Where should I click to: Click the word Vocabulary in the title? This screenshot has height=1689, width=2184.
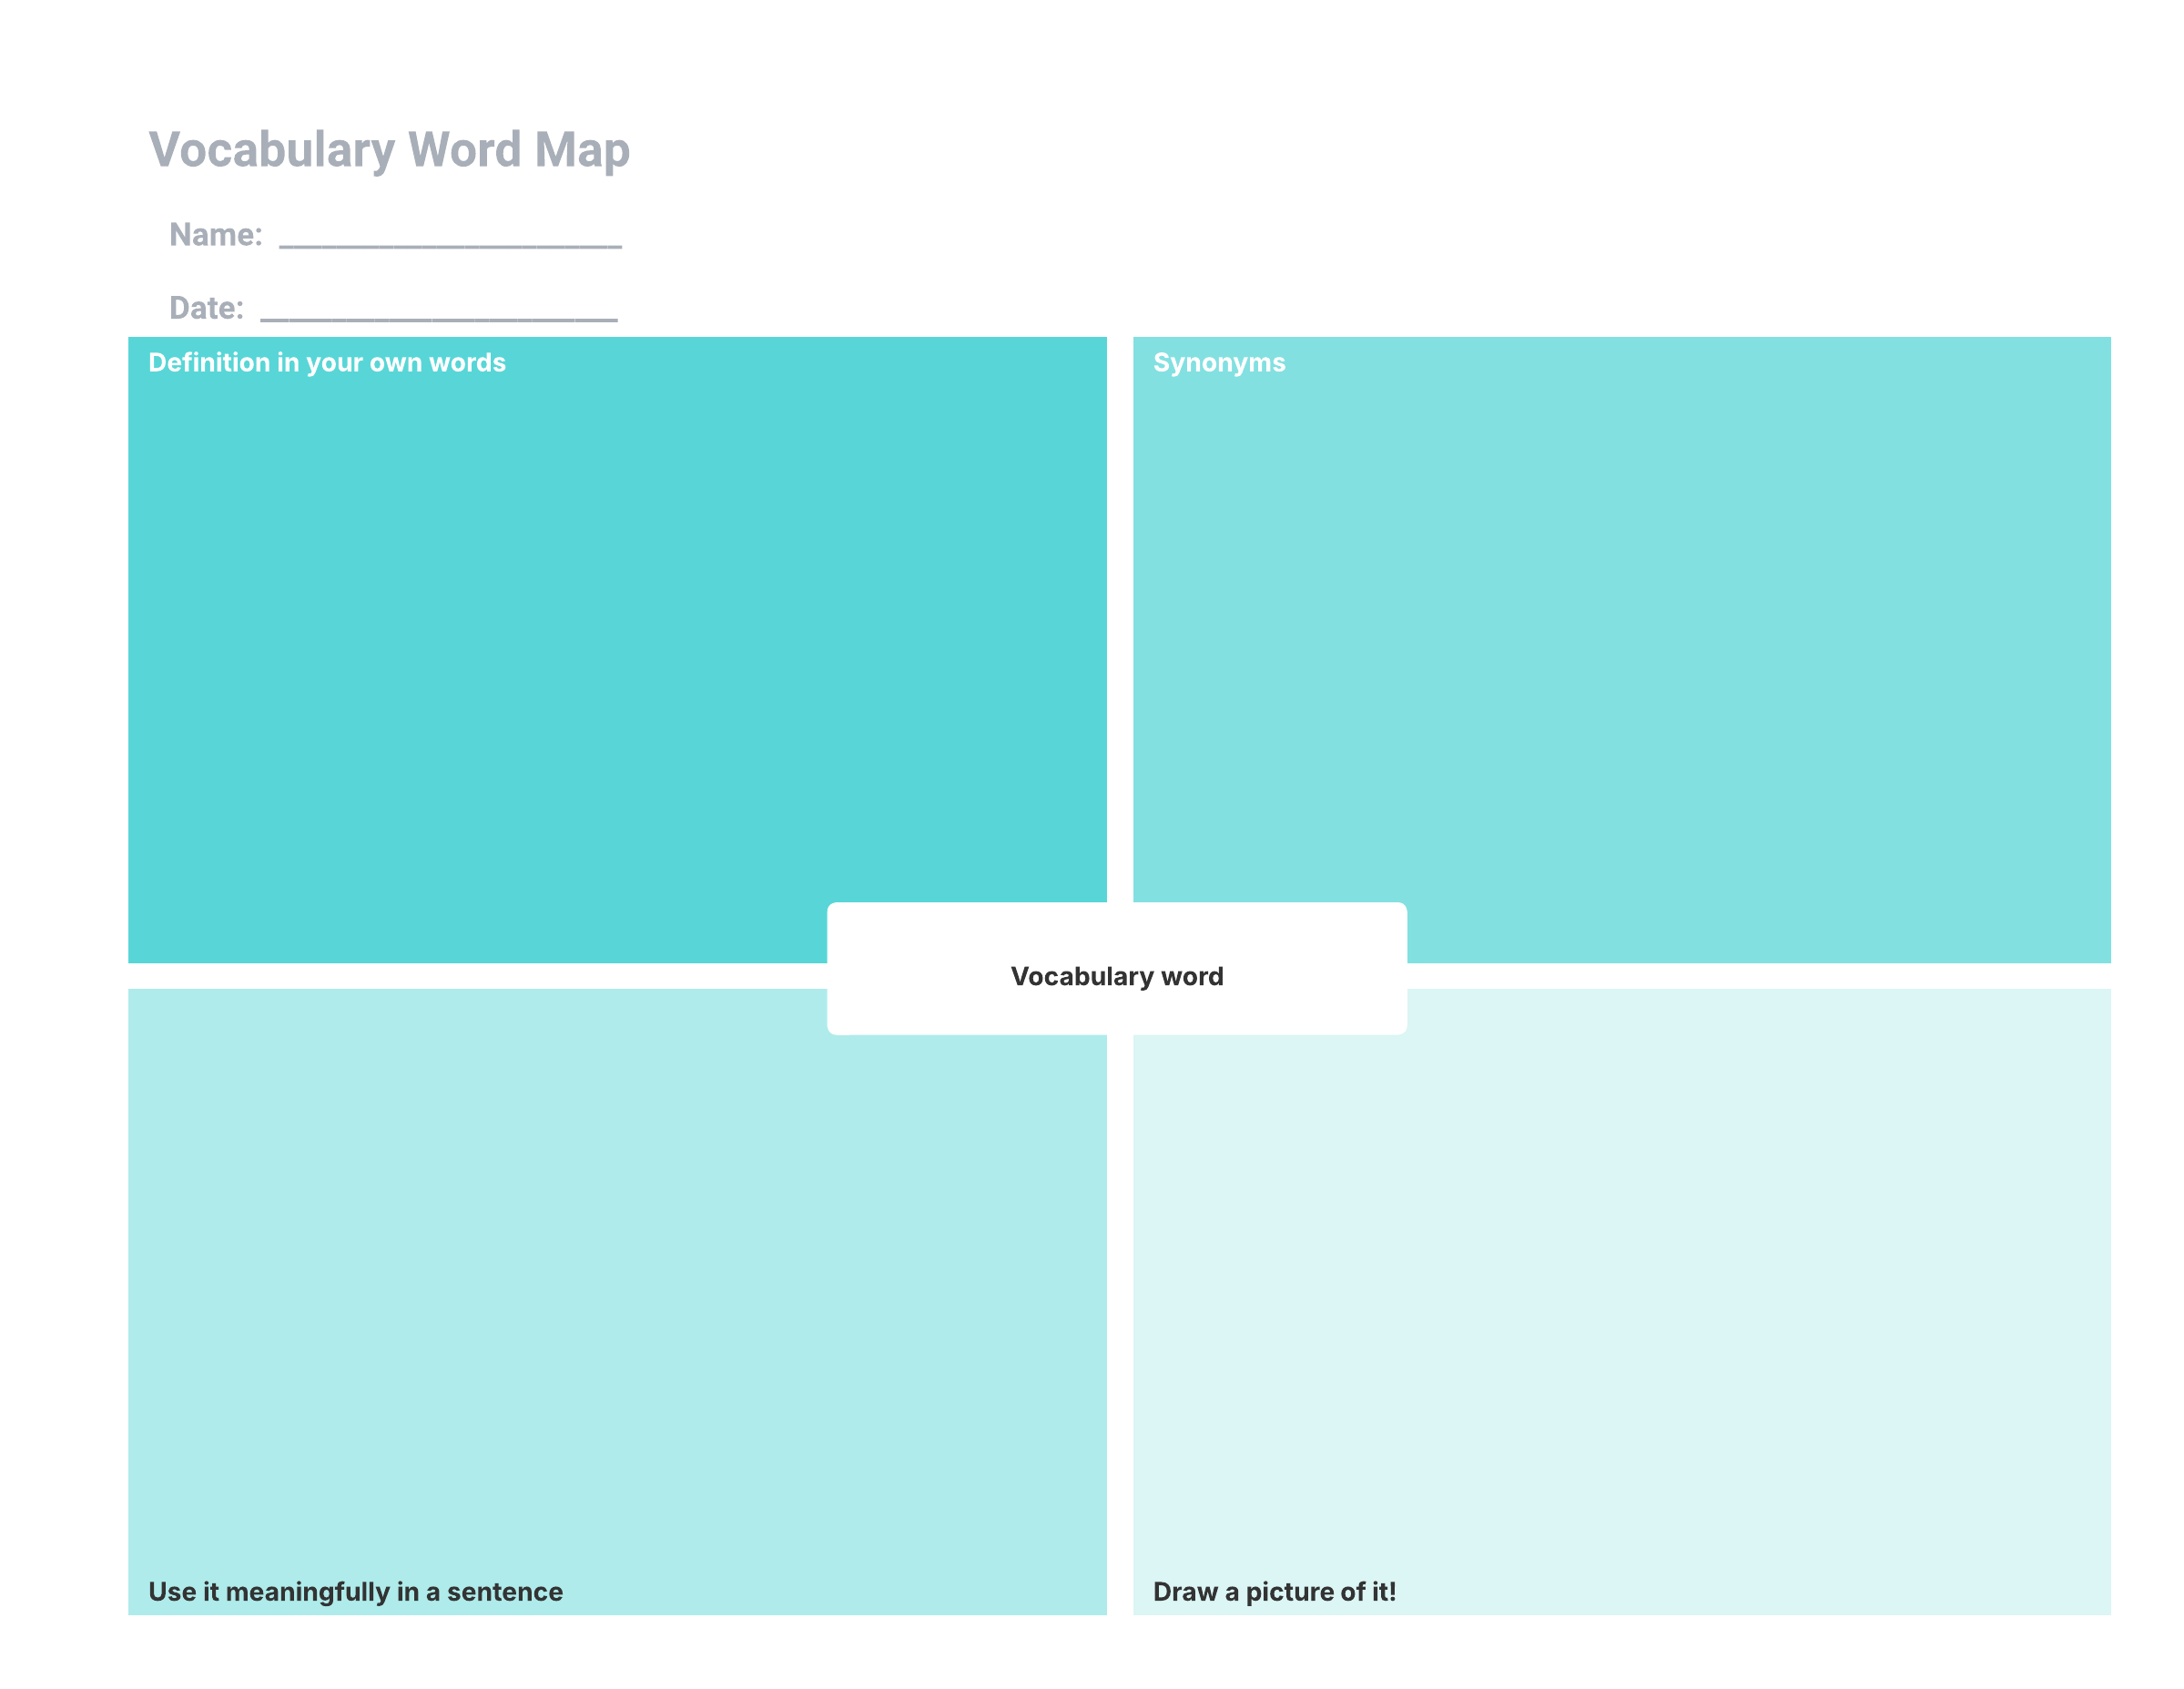272,150
